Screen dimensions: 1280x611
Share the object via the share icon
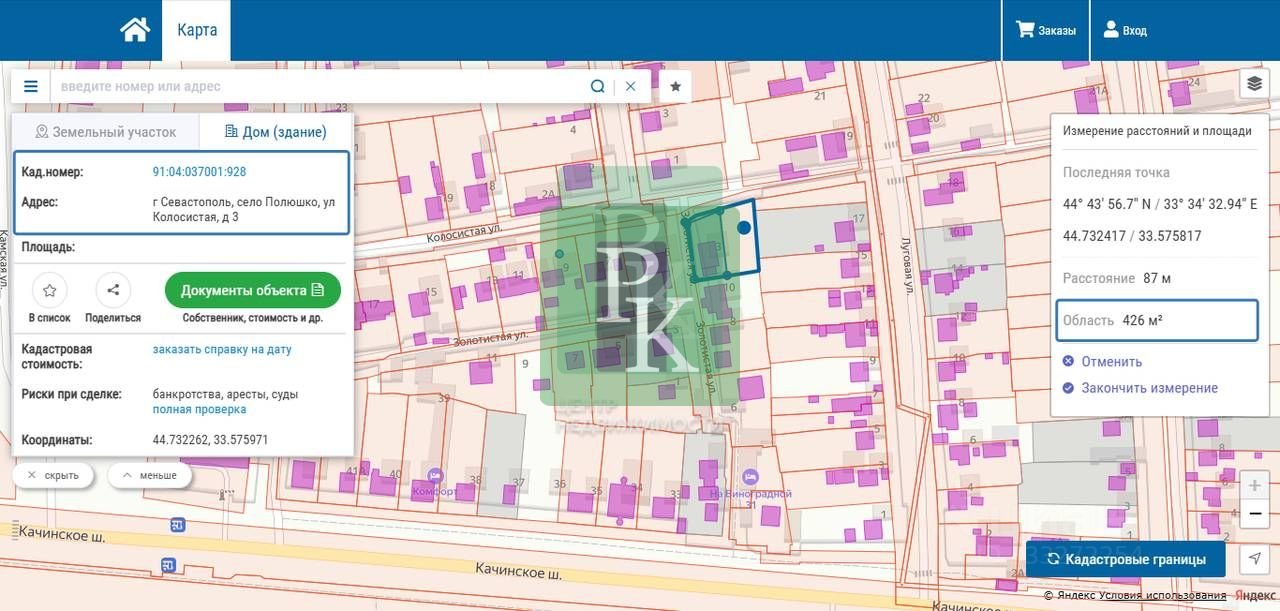tap(113, 290)
